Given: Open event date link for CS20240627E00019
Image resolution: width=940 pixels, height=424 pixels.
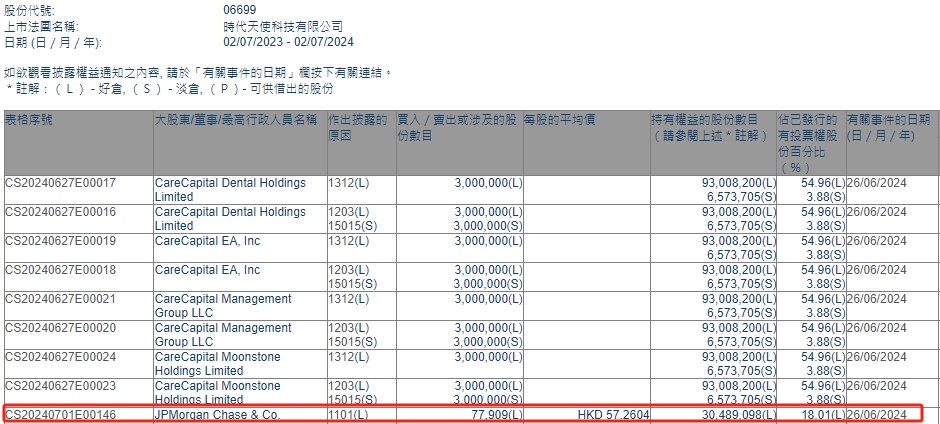Looking at the screenshot, I should (877, 240).
